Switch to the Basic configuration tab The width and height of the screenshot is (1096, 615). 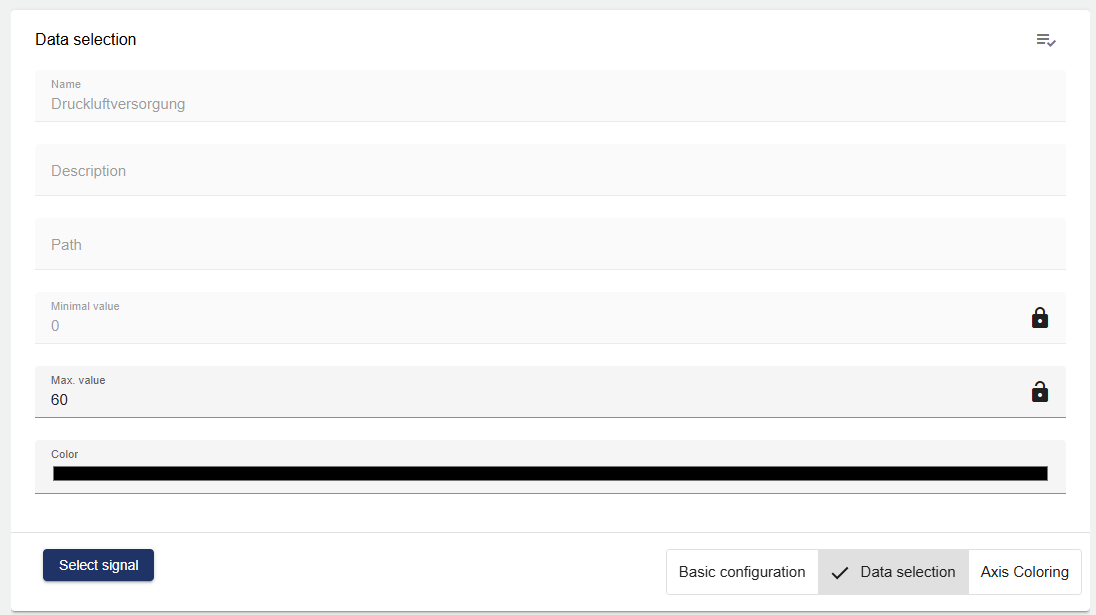click(742, 572)
